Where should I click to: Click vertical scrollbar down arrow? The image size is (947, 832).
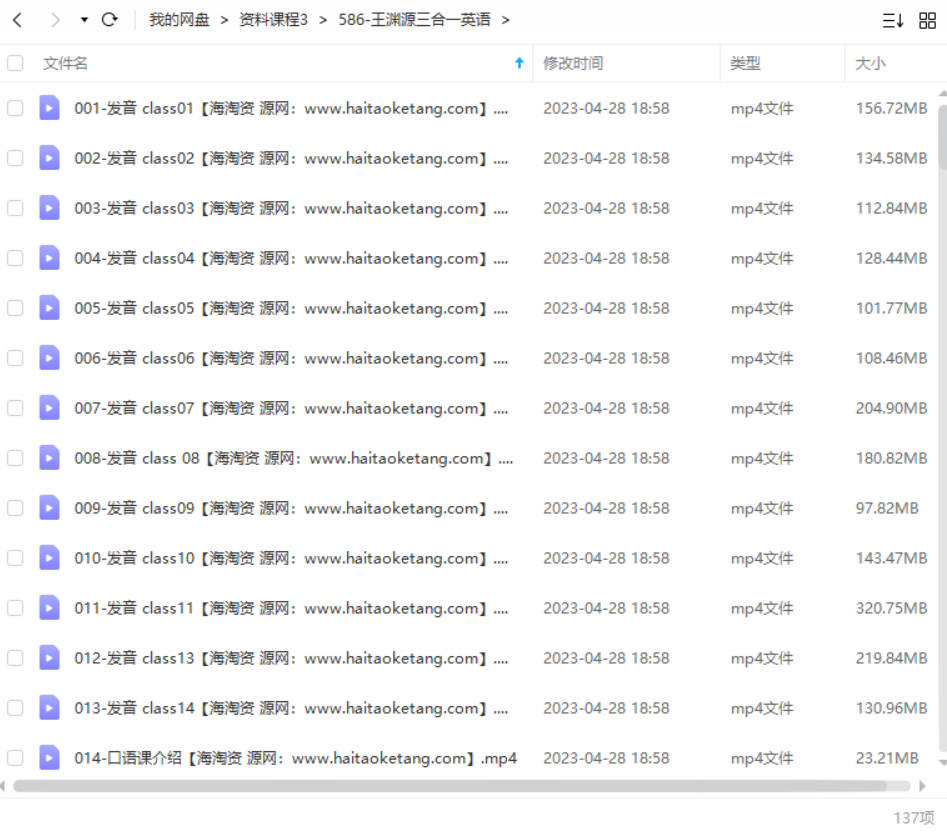coord(942,763)
